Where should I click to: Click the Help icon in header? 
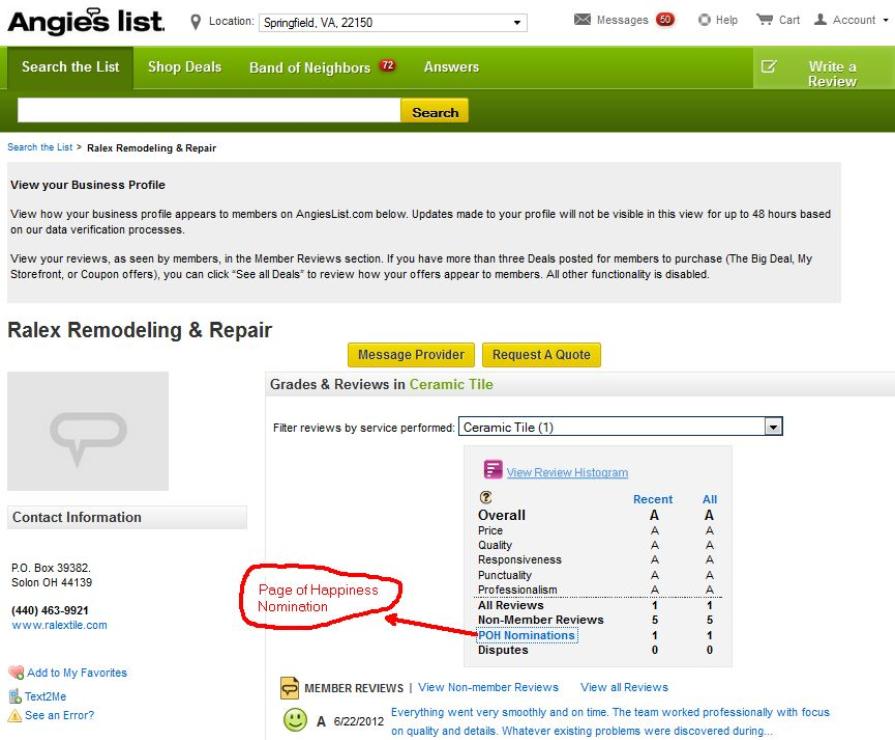pos(704,20)
